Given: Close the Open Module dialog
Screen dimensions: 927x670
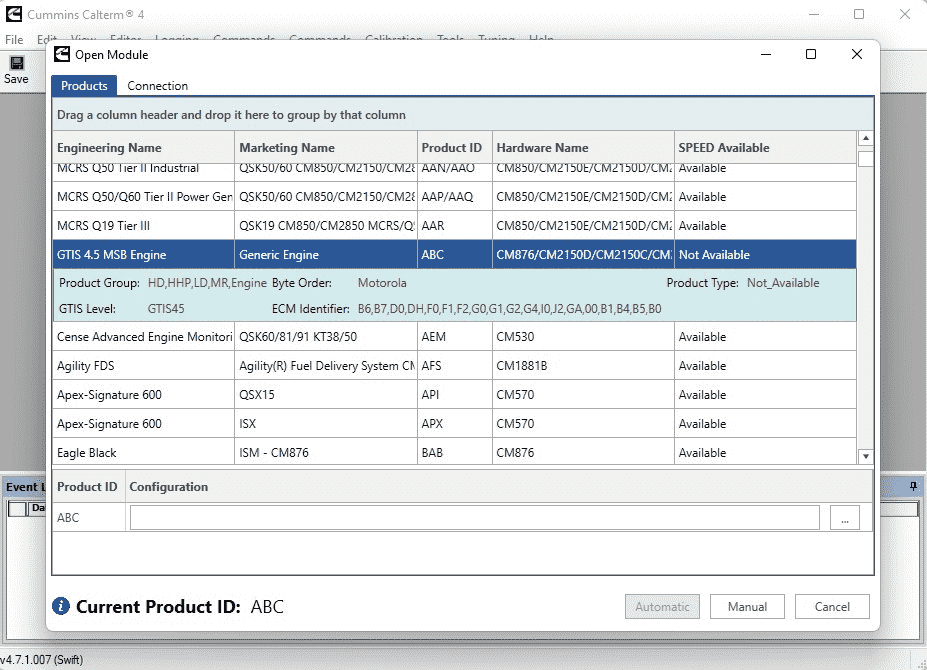Looking at the screenshot, I should (857, 54).
